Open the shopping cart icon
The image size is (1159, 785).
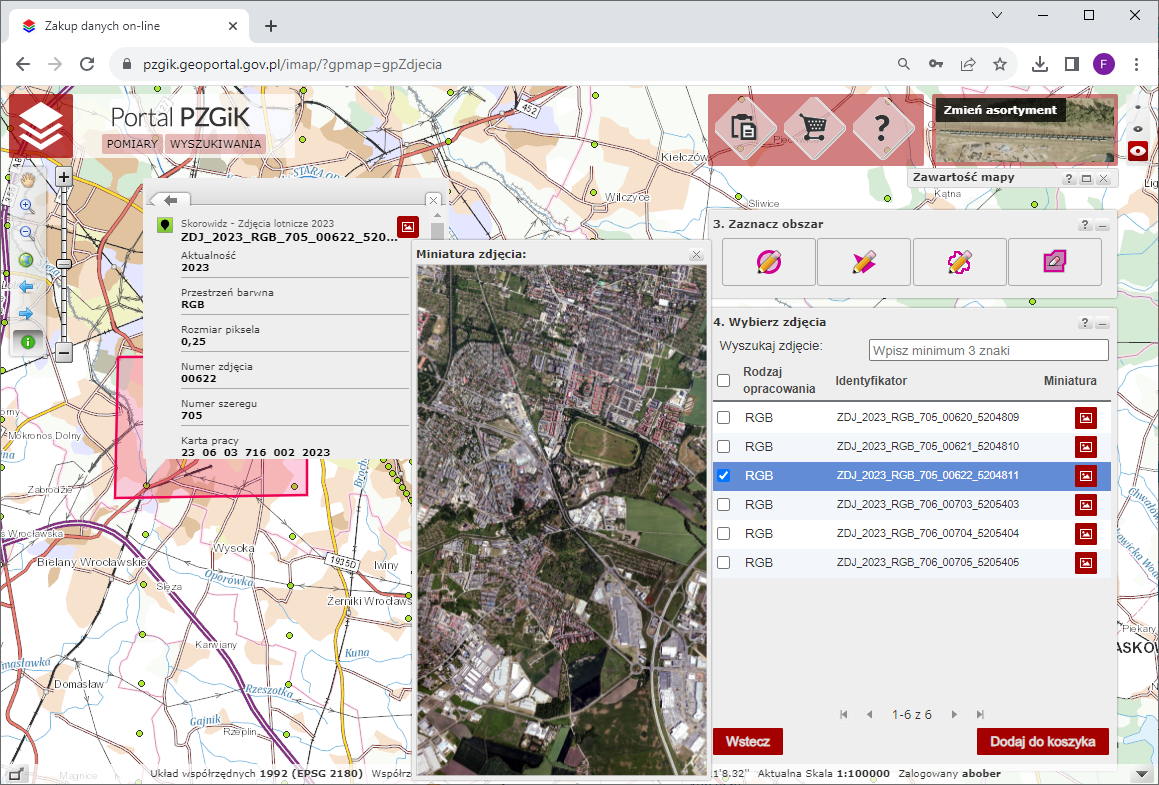coord(814,129)
